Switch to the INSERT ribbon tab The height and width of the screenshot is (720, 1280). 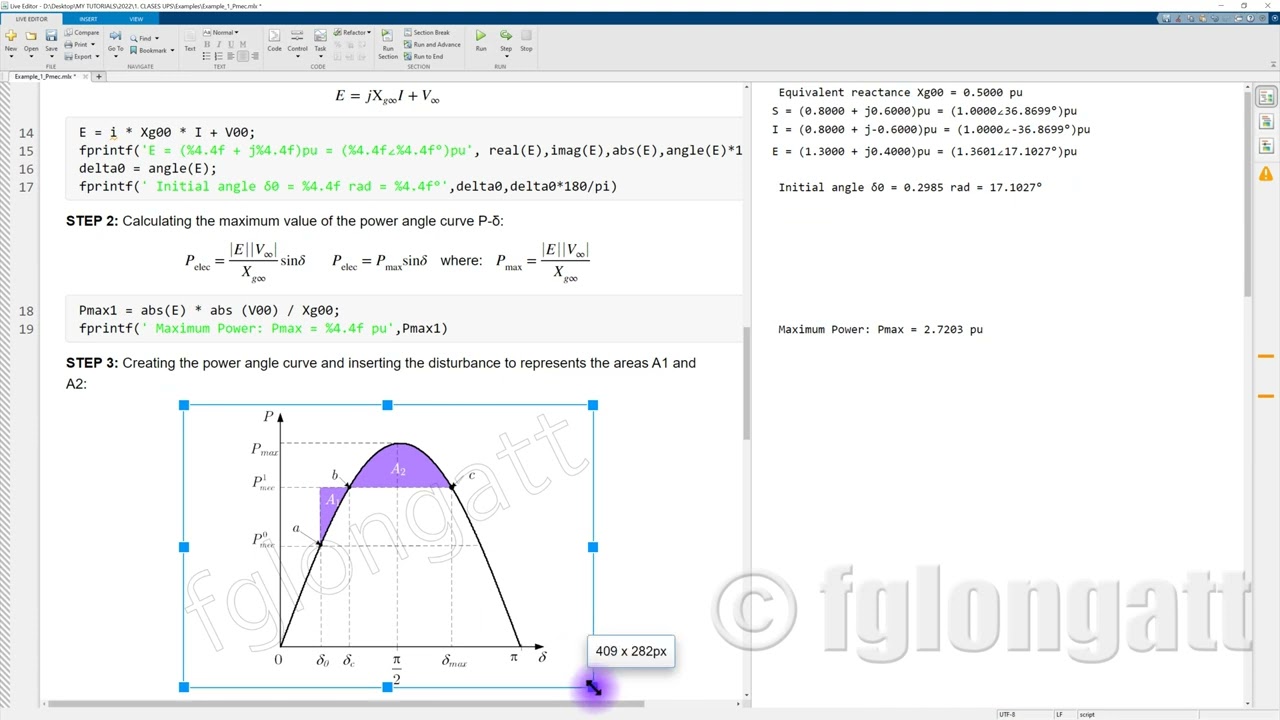pos(88,19)
